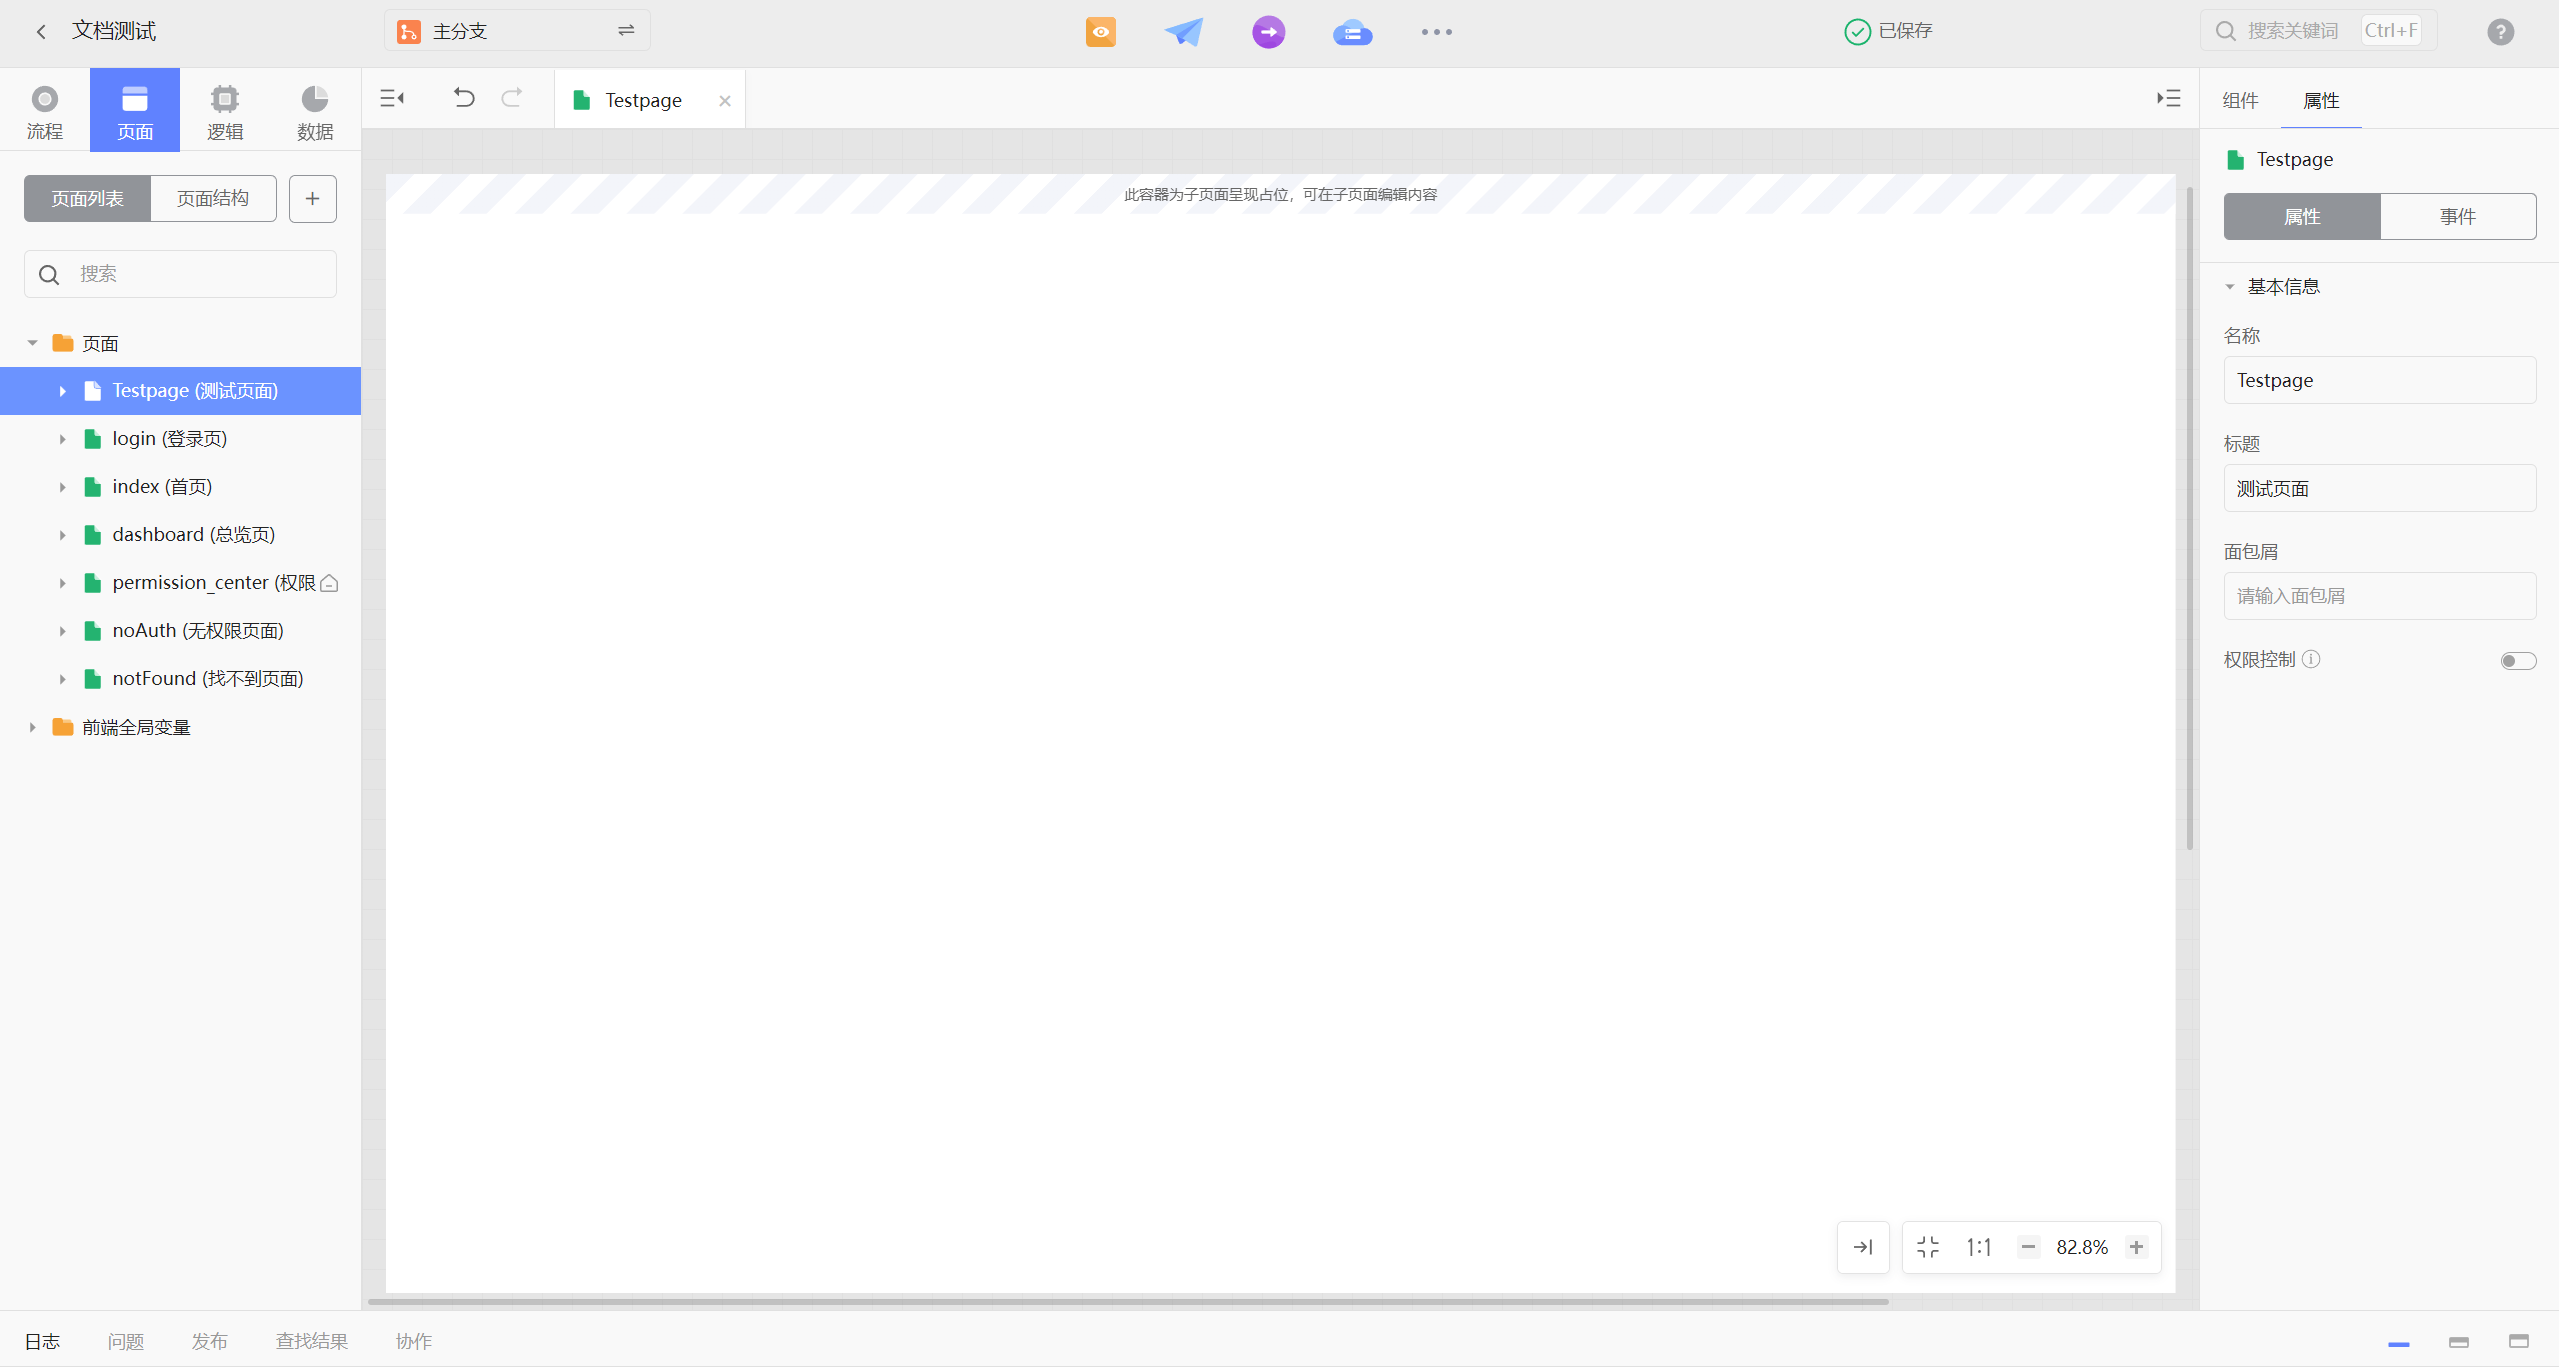Click the 面包屑 input field
This screenshot has width=2559, height=1367.
(2380, 596)
